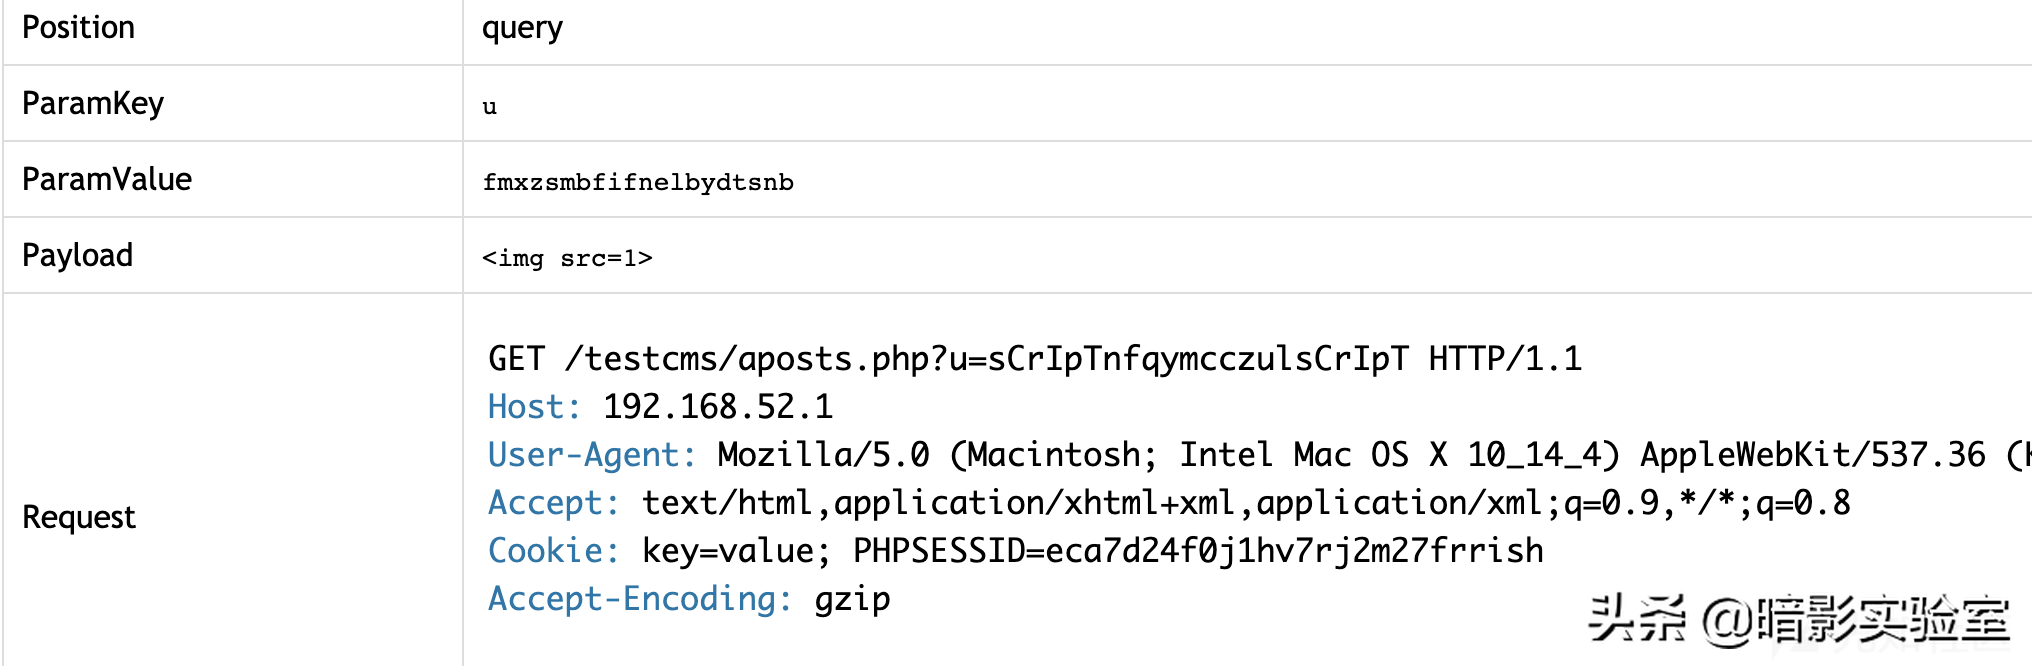Click the Position row label
Viewport: 2032px width, 666px height.
78,27
